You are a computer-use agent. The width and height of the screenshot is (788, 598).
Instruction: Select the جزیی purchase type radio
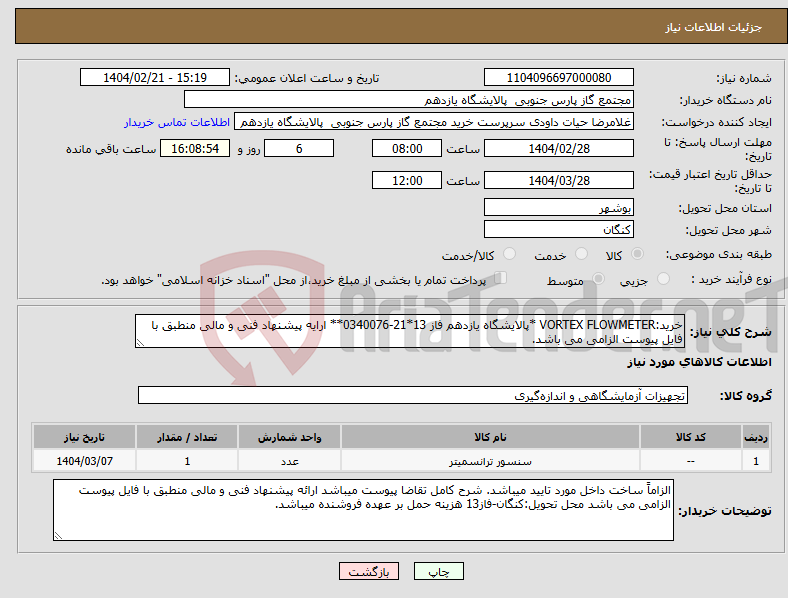[x=663, y=279]
